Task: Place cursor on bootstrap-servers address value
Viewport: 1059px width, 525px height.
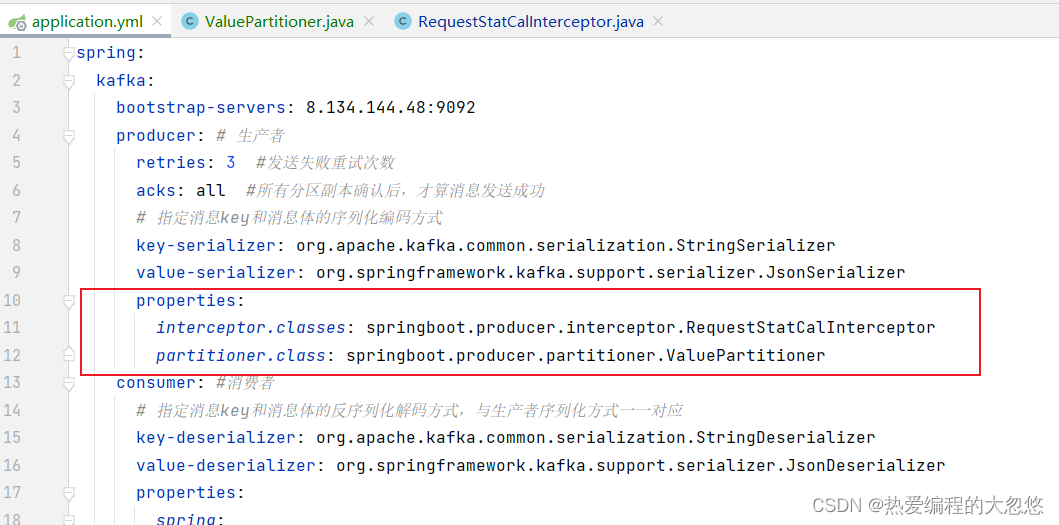Action: click(390, 107)
